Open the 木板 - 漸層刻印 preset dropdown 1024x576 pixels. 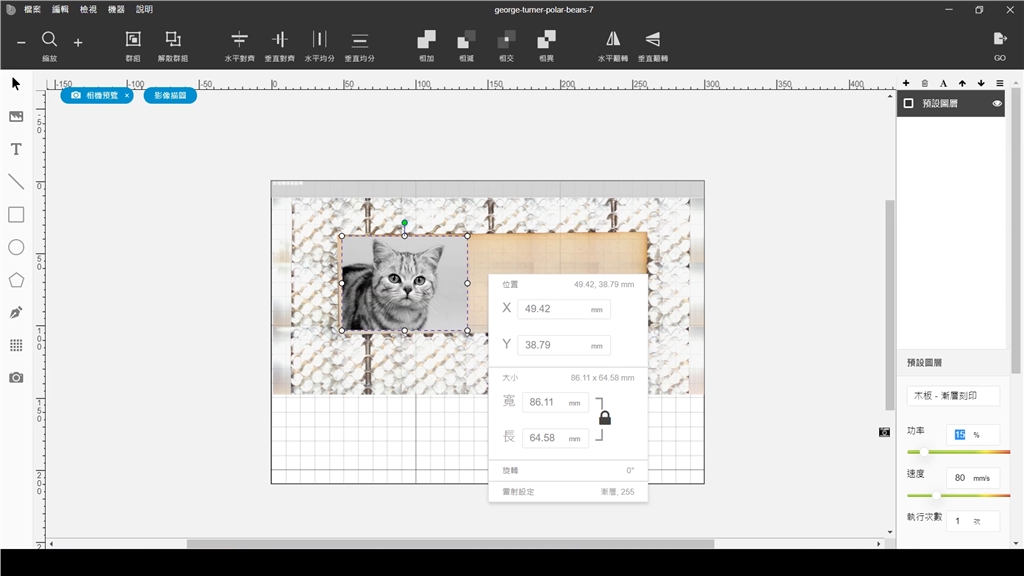tap(953, 396)
